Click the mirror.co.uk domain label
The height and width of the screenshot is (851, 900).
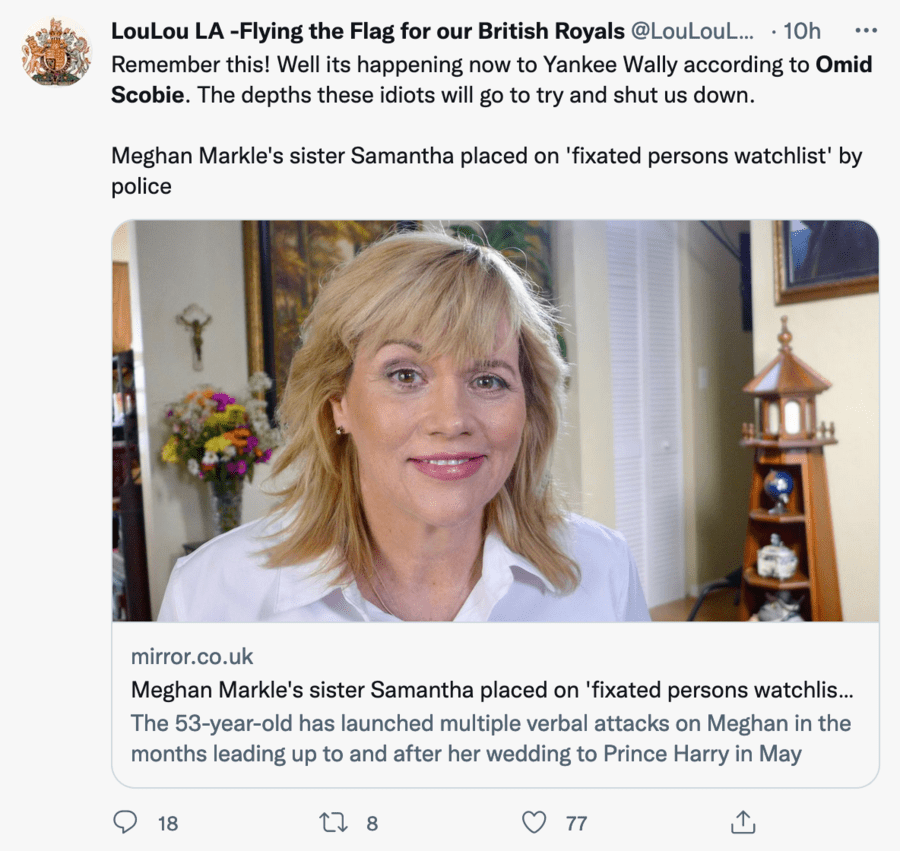(192, 657)
